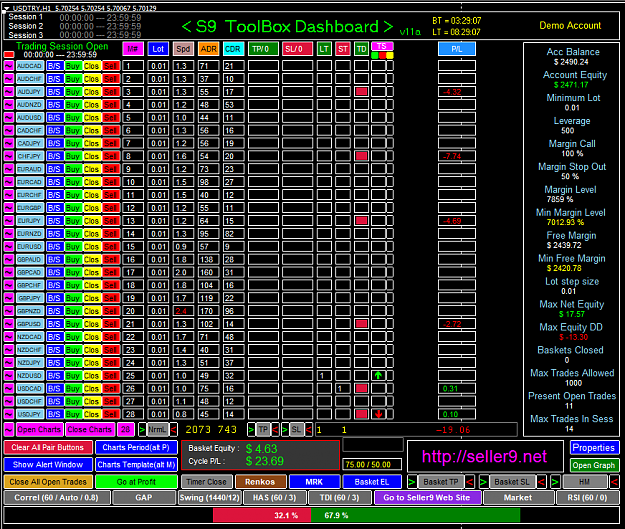Click the red TD indicator for USDCAD
Viewport: 625px width, 529px height.
pos(362,388)
